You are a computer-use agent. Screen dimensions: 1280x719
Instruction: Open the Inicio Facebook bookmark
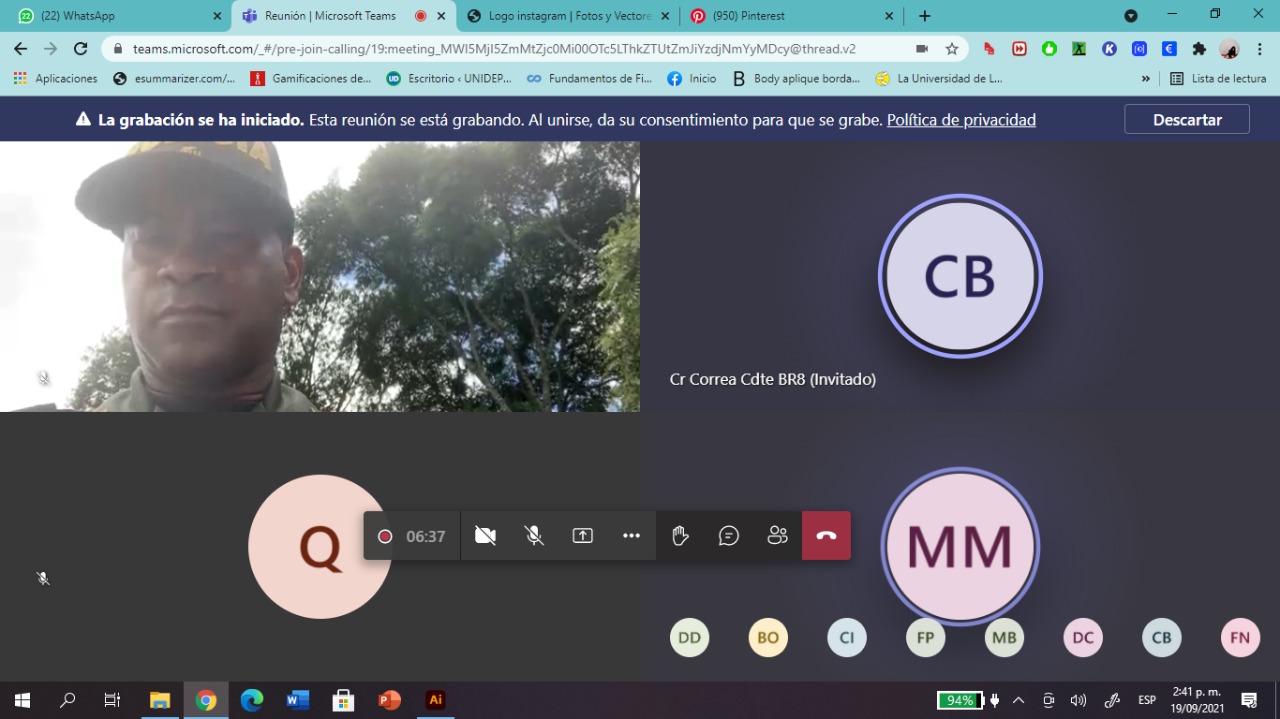coord(692,78)
